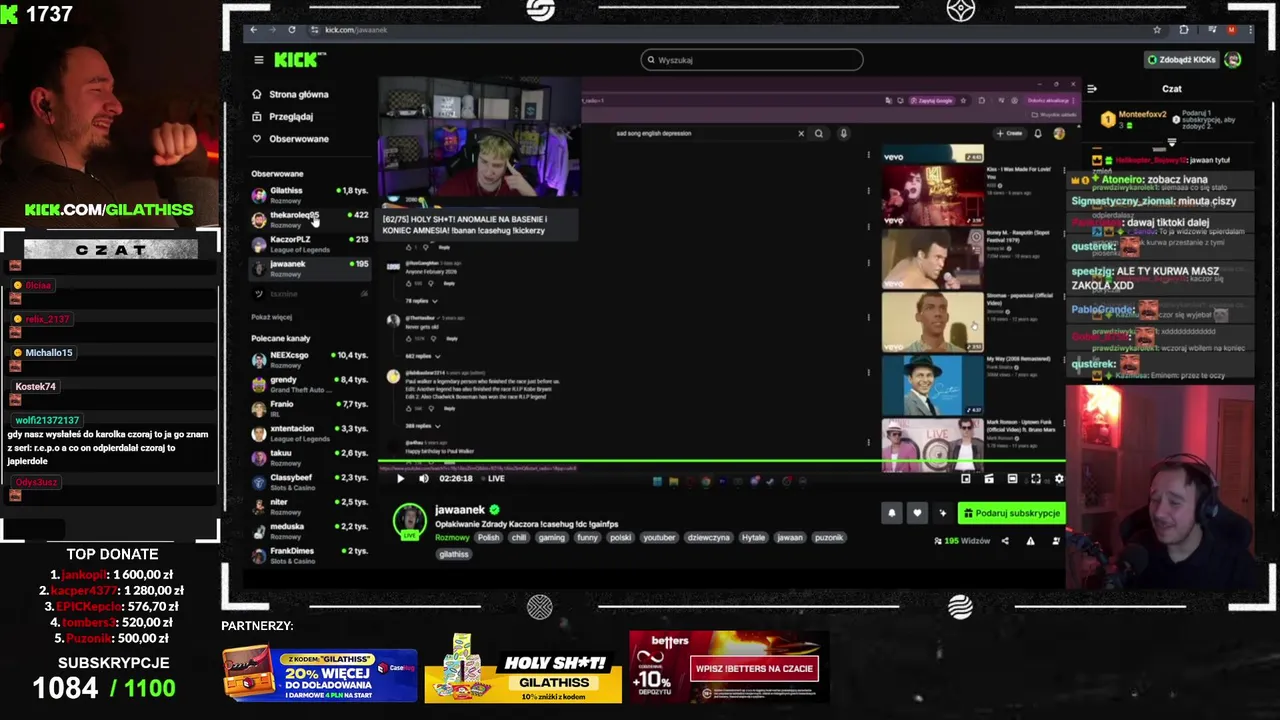Select the gilathiss stream tag
Image resolution: width=1280 pixels, height=720 pixels.
453,554
